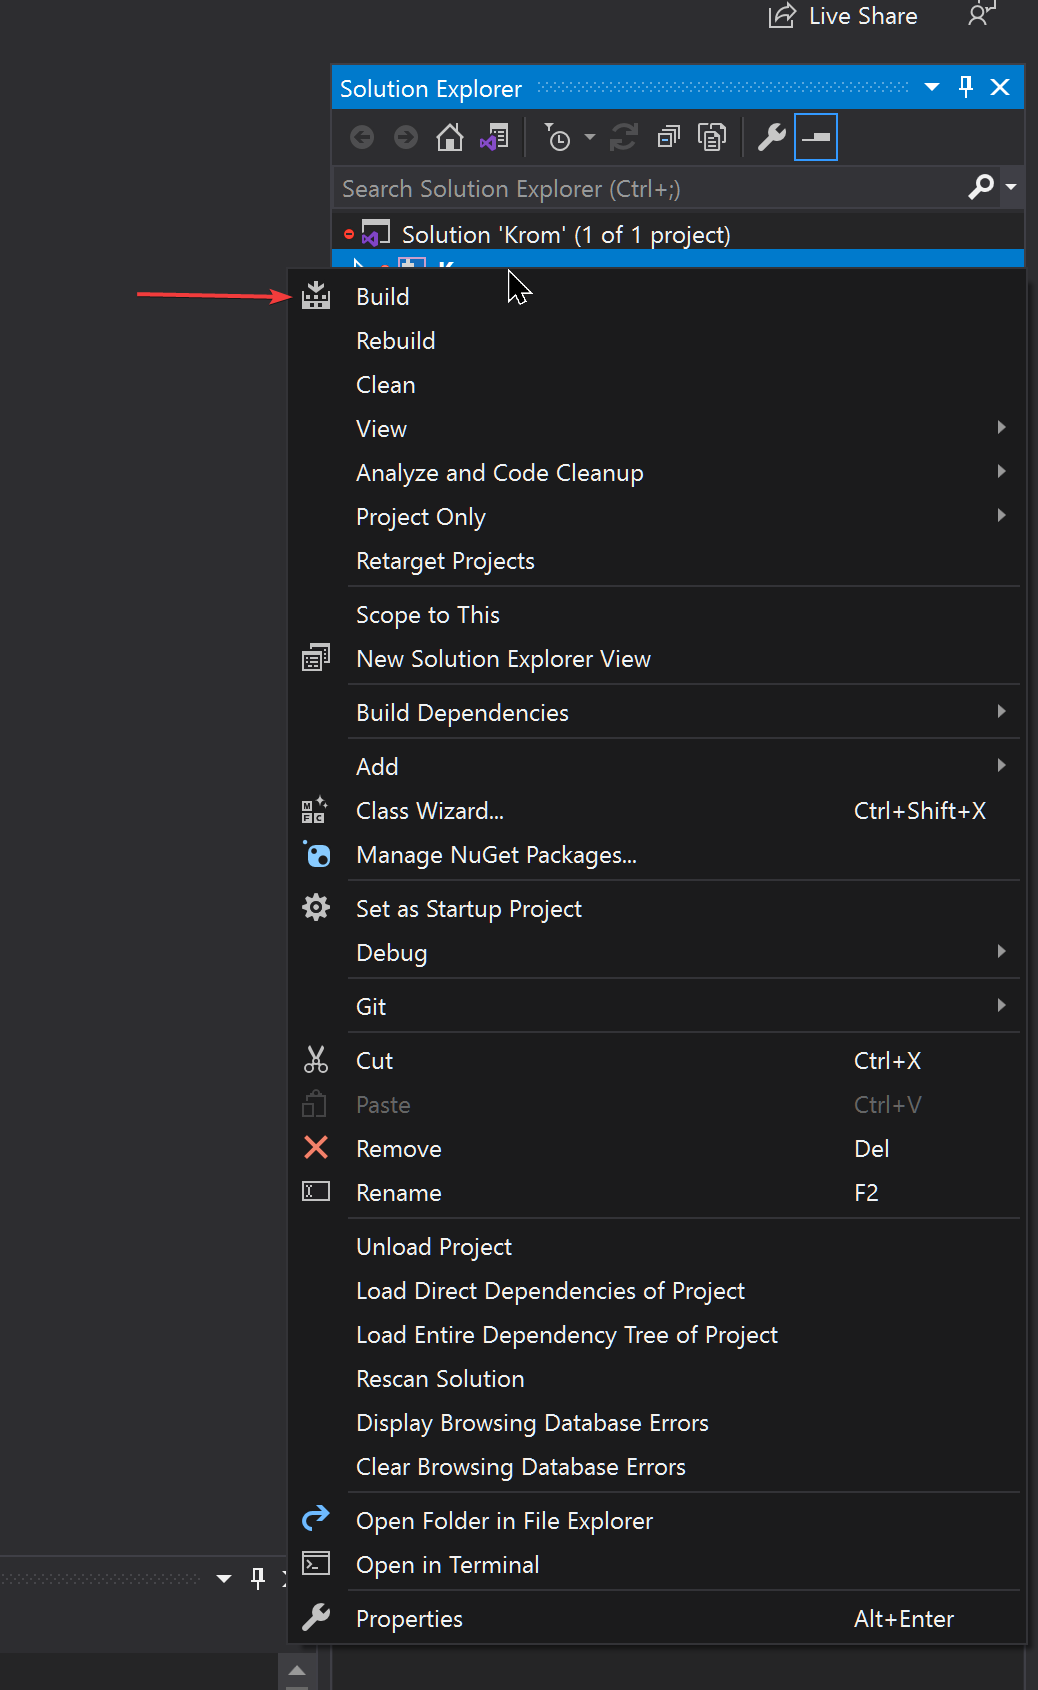Open Solution Explorer window options dropdown
Viewport: 1038px width, 1690px height.
[x=932, y=87]
